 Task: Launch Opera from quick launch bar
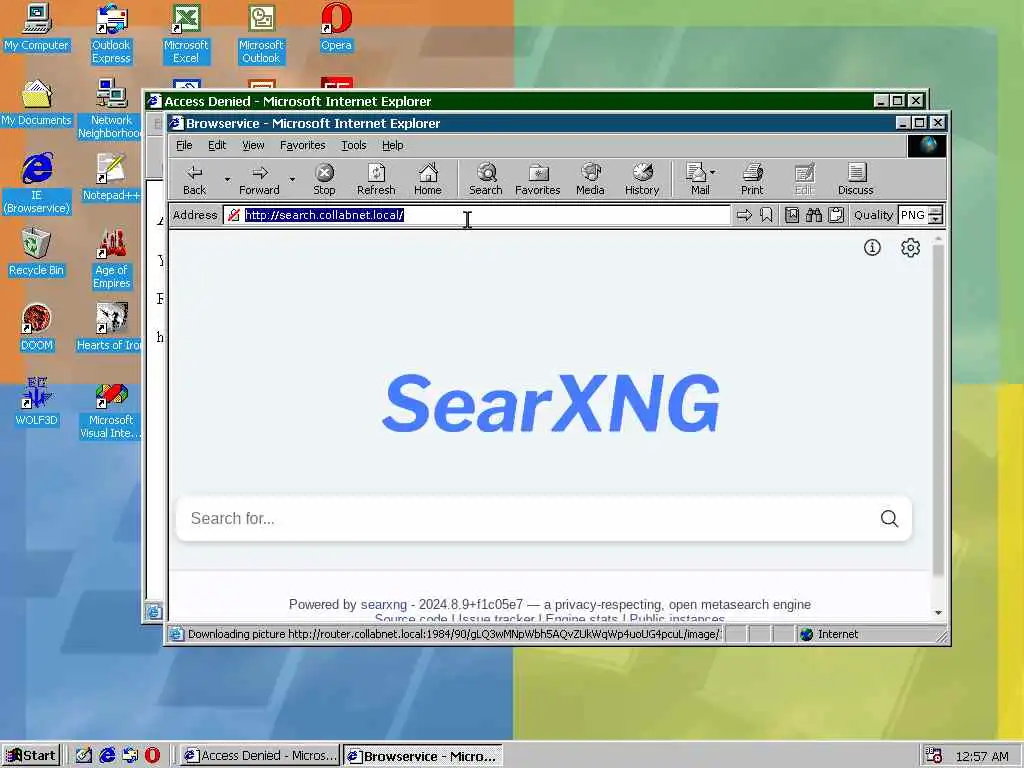coord(152,755)
